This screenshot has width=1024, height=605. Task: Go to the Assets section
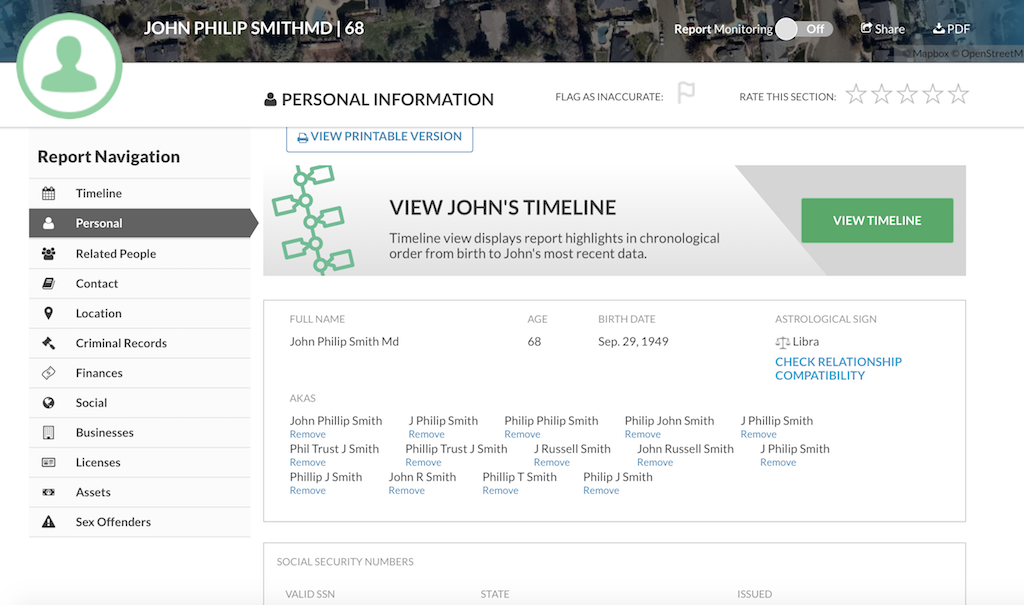pyautogui.click(x=140, y=493)
